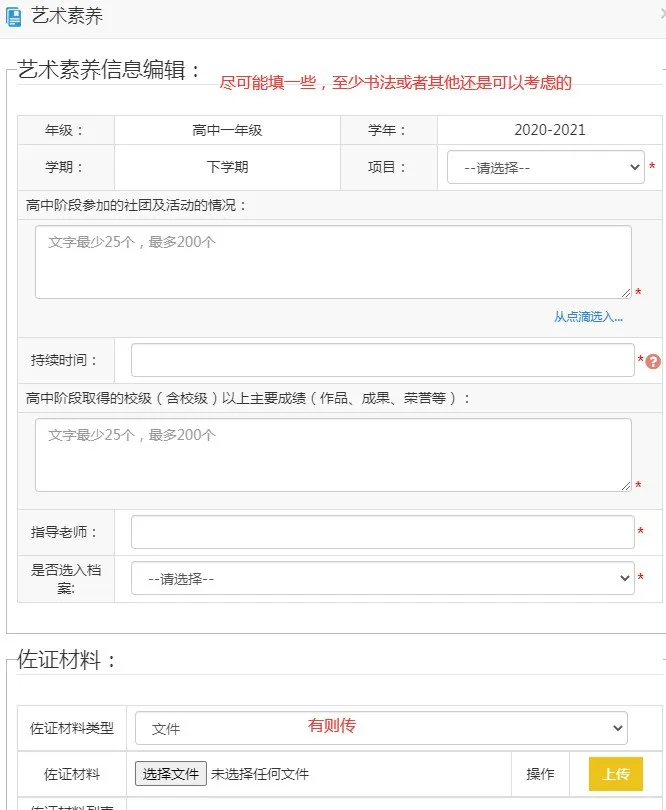Open the 是否选入档案 dropdown
This screenshot has height=810, width=666.
(382, 578)
